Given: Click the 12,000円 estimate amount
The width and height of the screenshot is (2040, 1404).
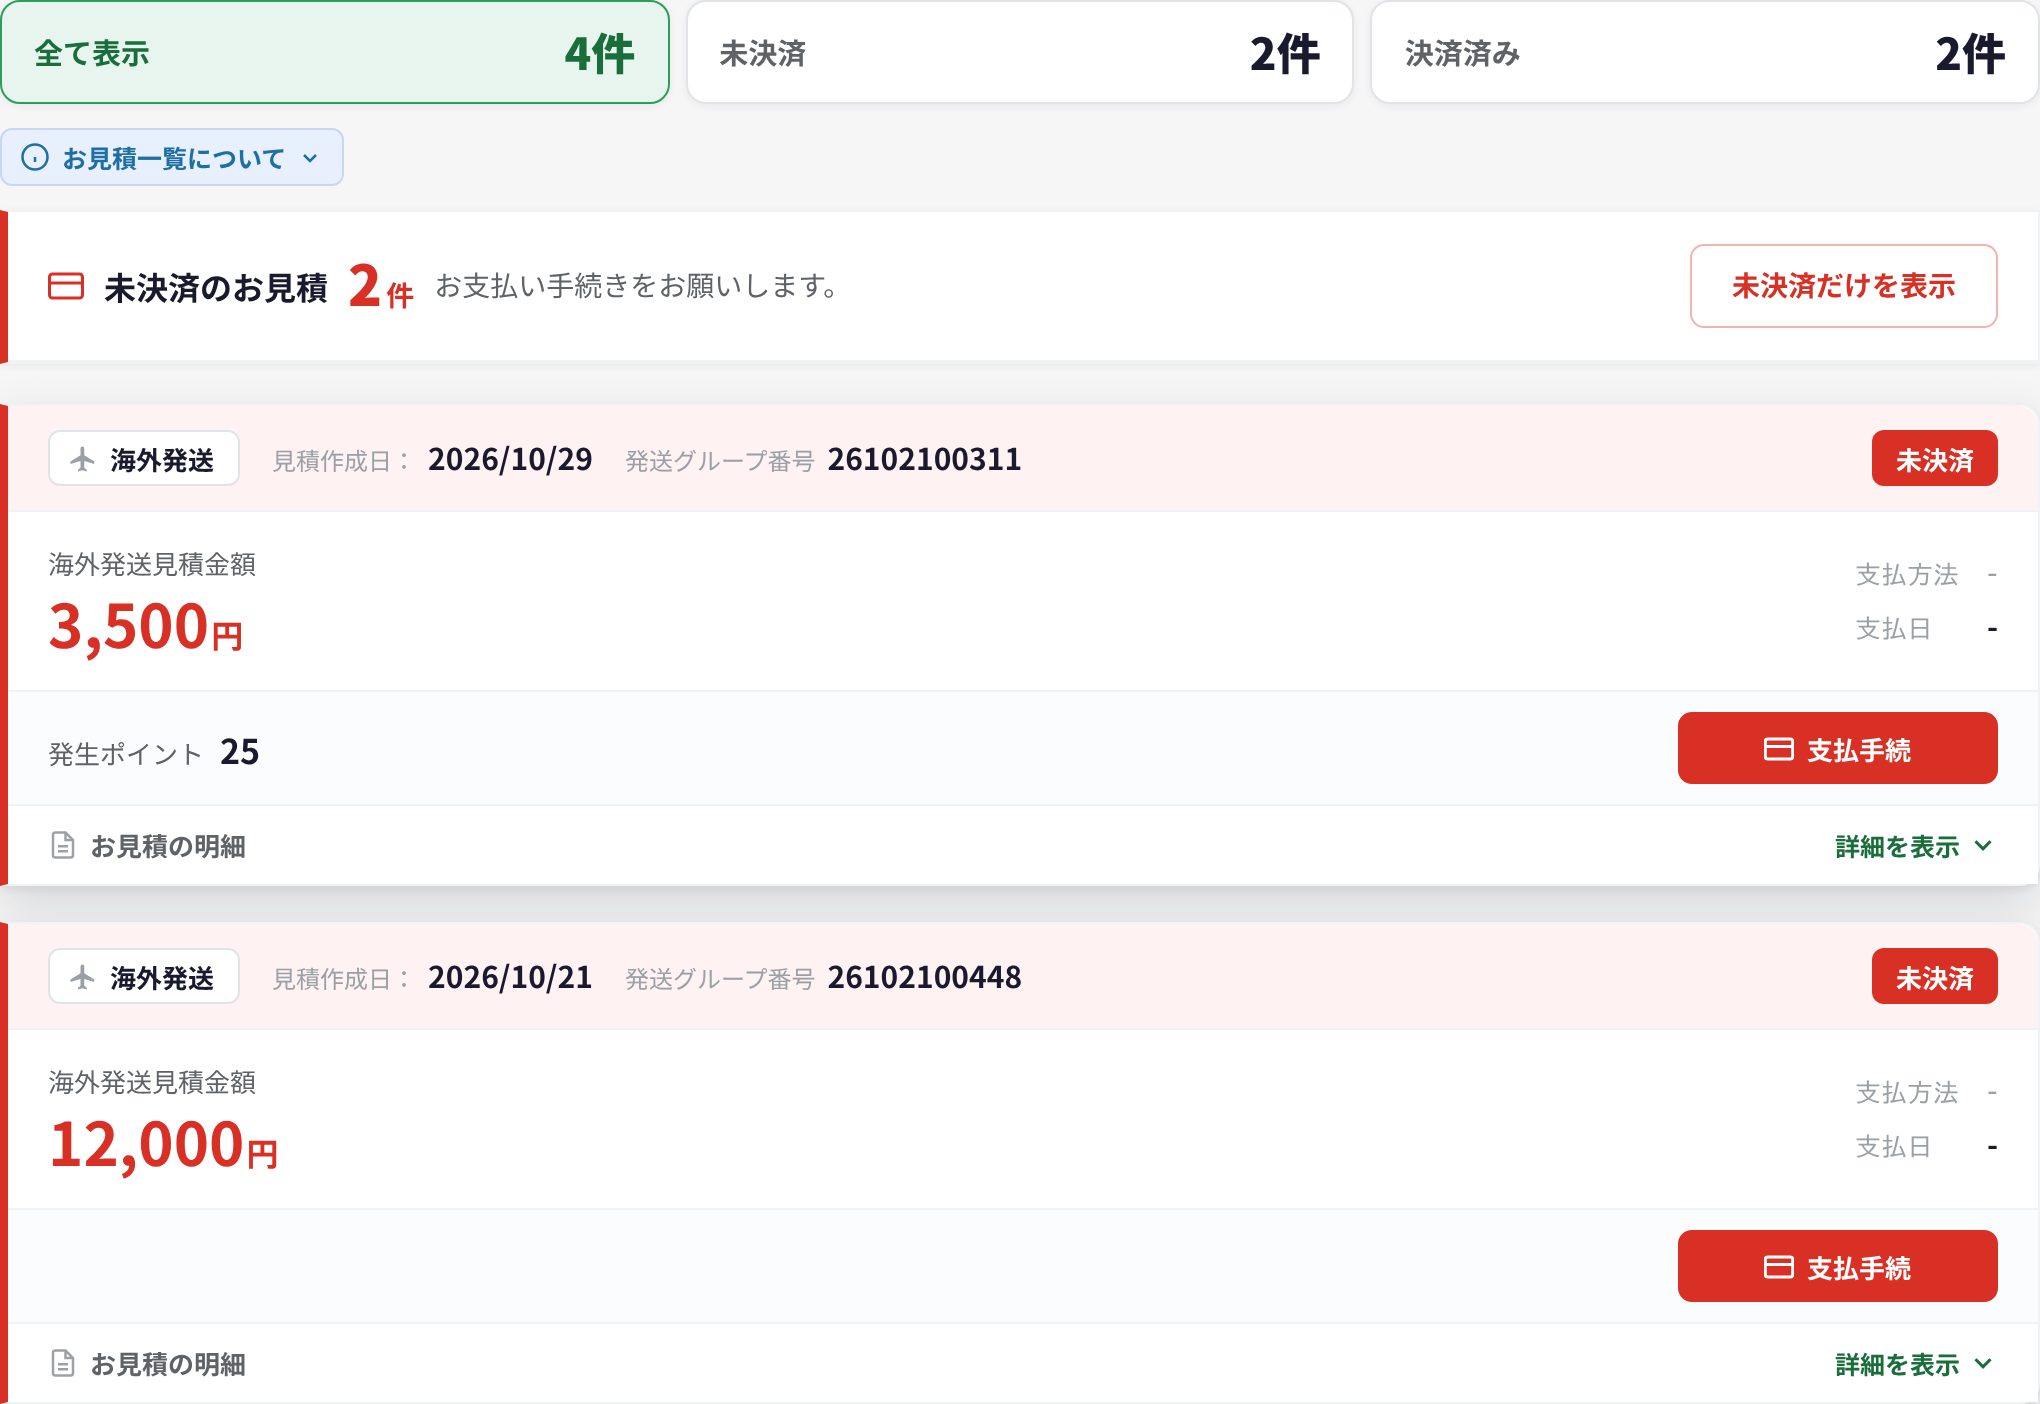Looking at the screenshot, I should coord(163,1145).
